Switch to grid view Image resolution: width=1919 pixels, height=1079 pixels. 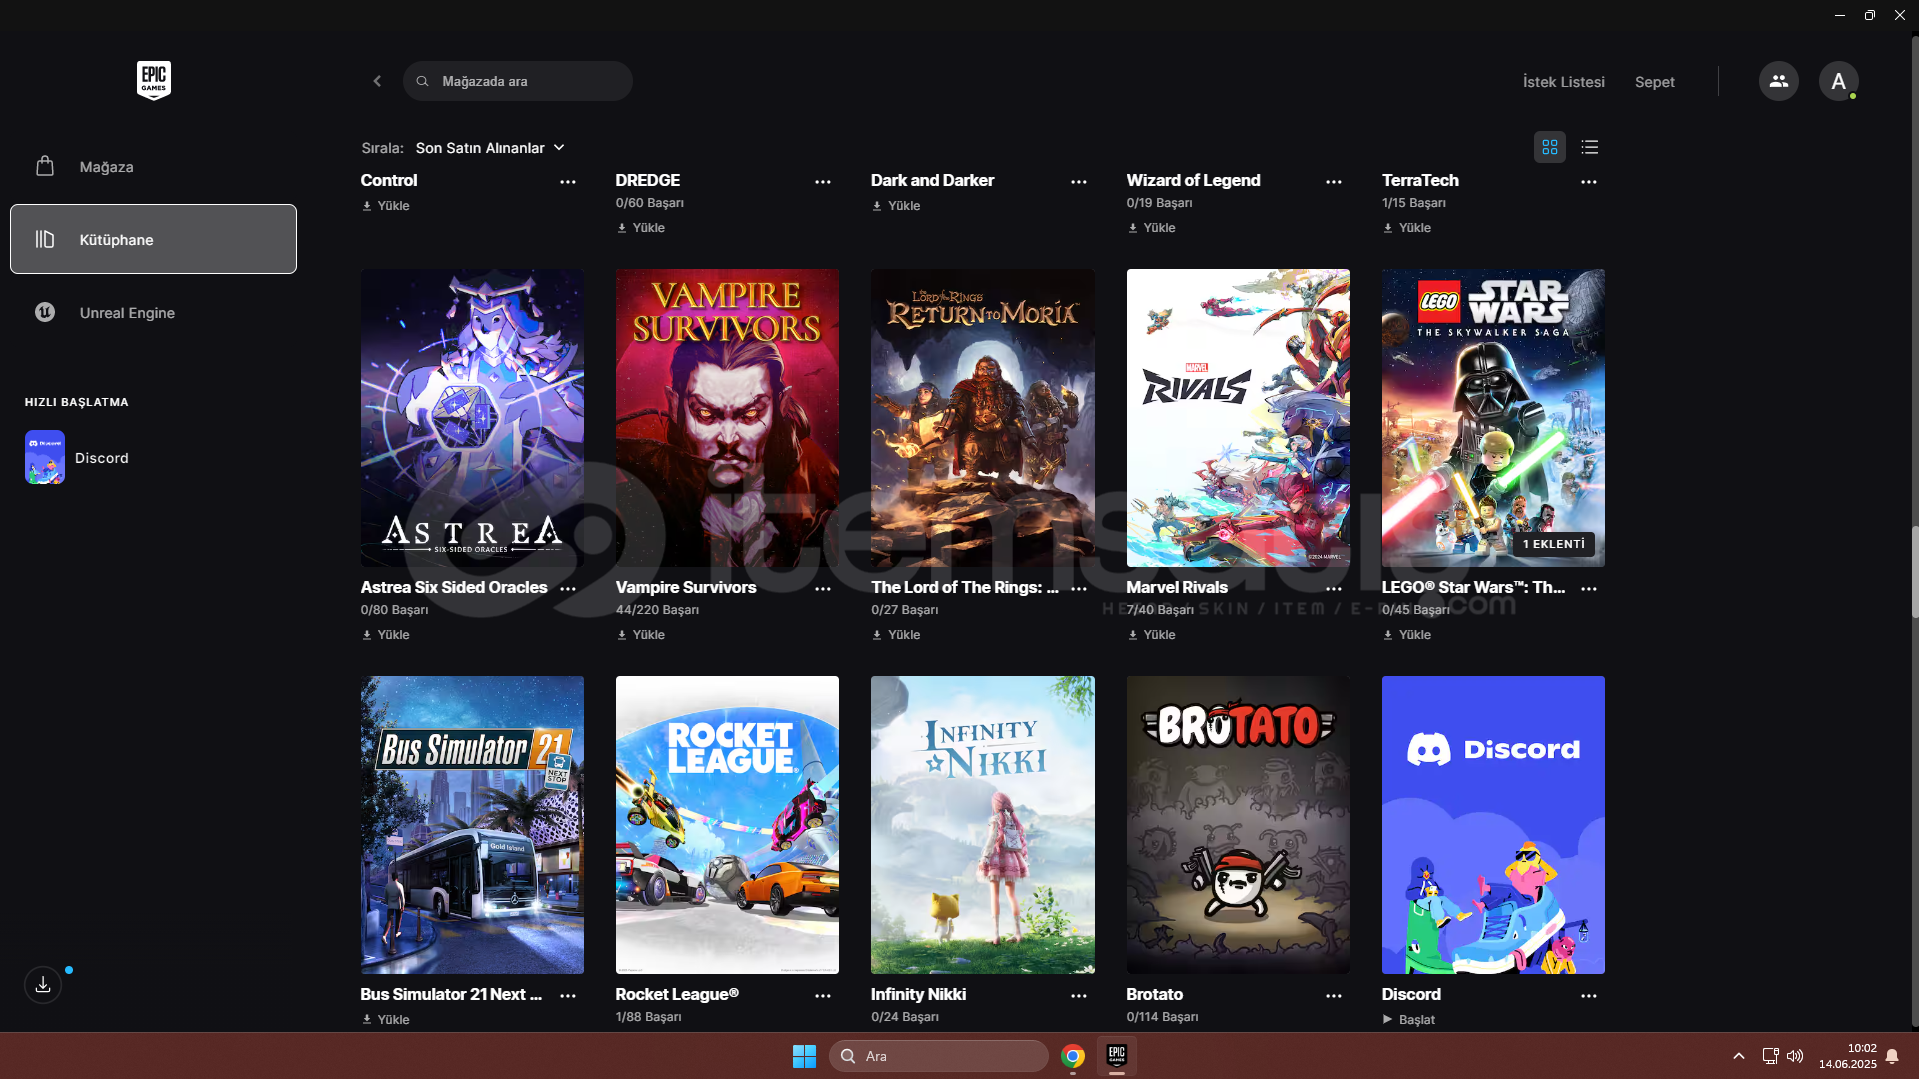1549,147
